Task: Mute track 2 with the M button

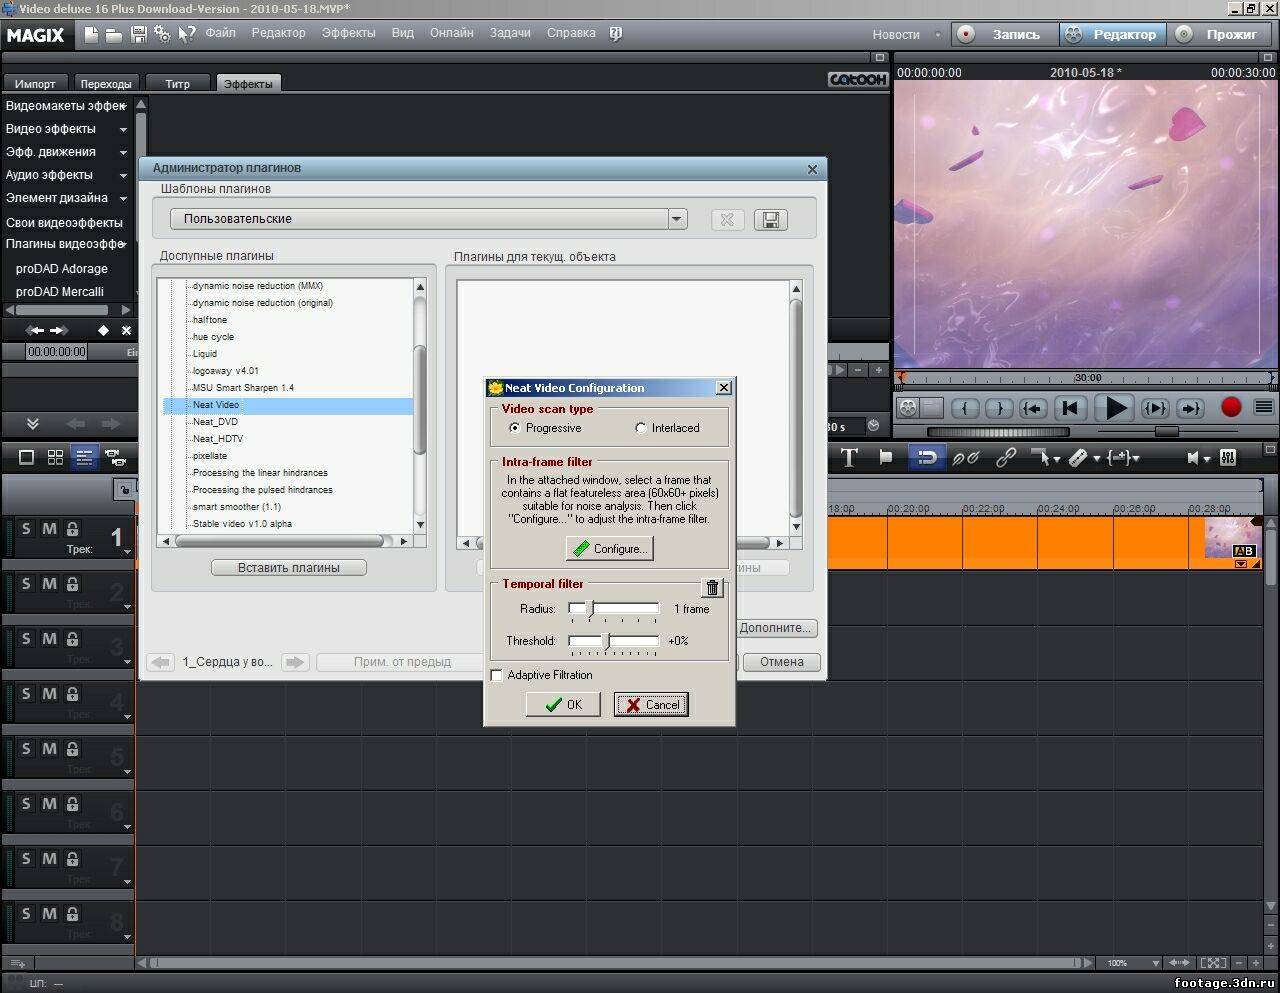Action: [x=49, y=584]
